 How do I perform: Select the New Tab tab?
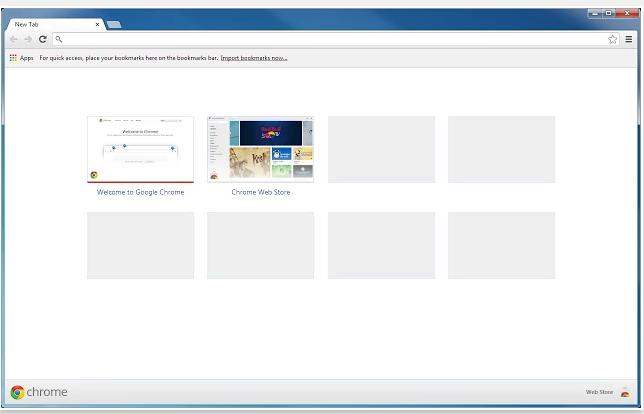pyautogui.click(x=53, y=25)
